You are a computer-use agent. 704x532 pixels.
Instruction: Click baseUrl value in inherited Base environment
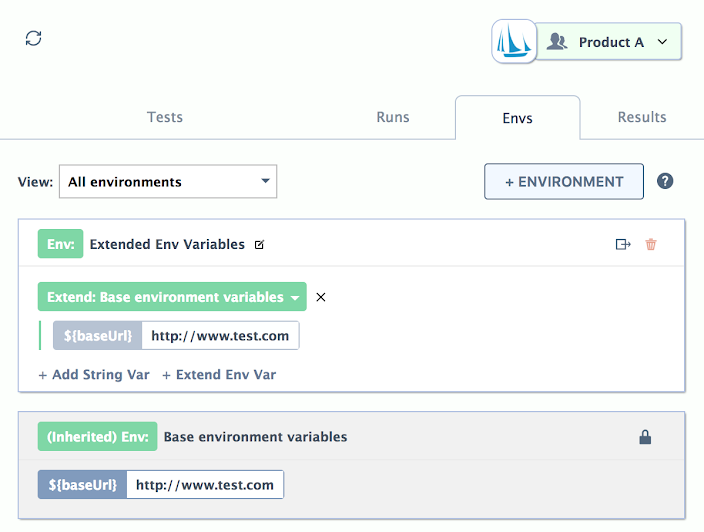[205, 485]
